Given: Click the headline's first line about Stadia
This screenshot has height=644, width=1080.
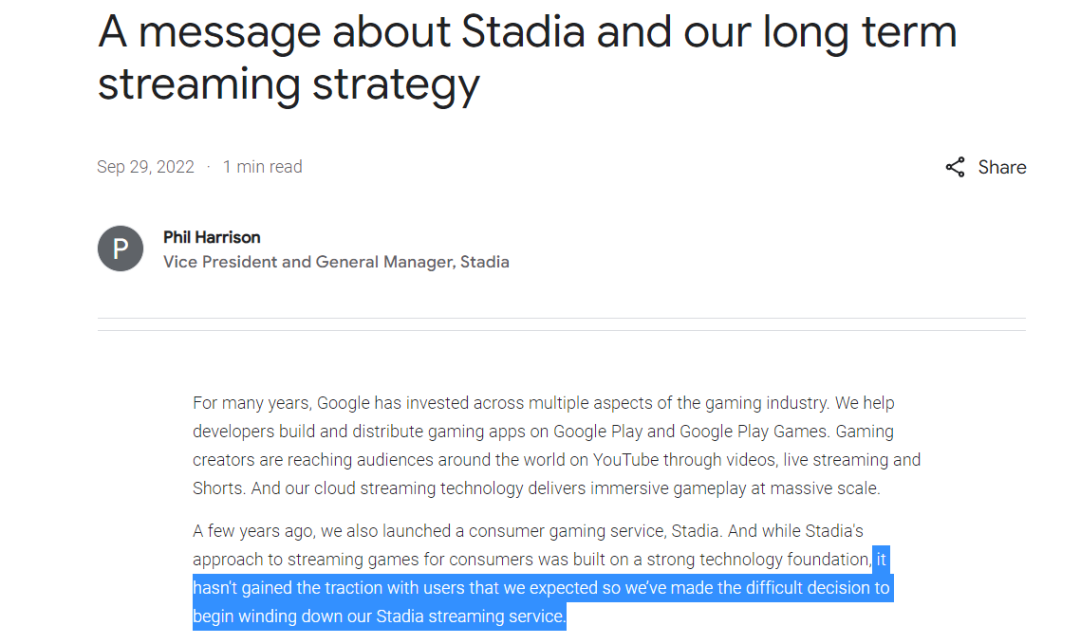Looking at the screenshot, I should (527, 32).
